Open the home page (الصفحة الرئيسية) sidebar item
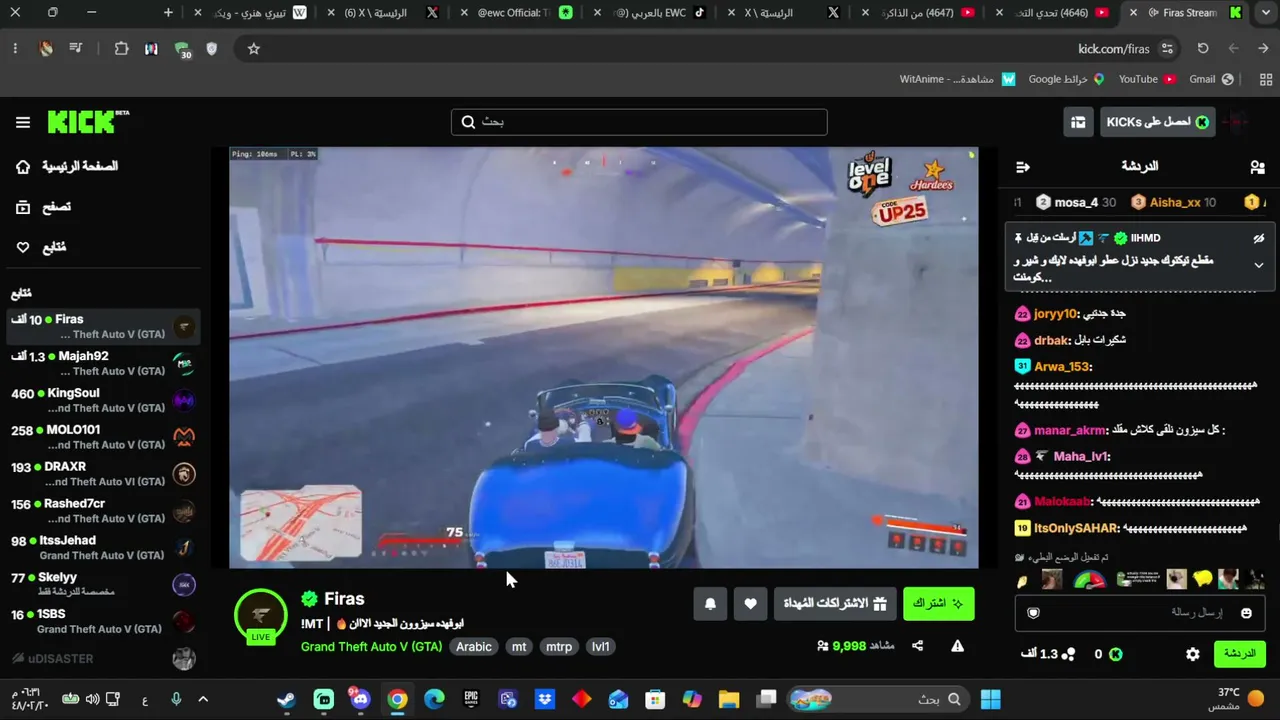Viewport: 1280px width, 720px height. coord(67,166)
